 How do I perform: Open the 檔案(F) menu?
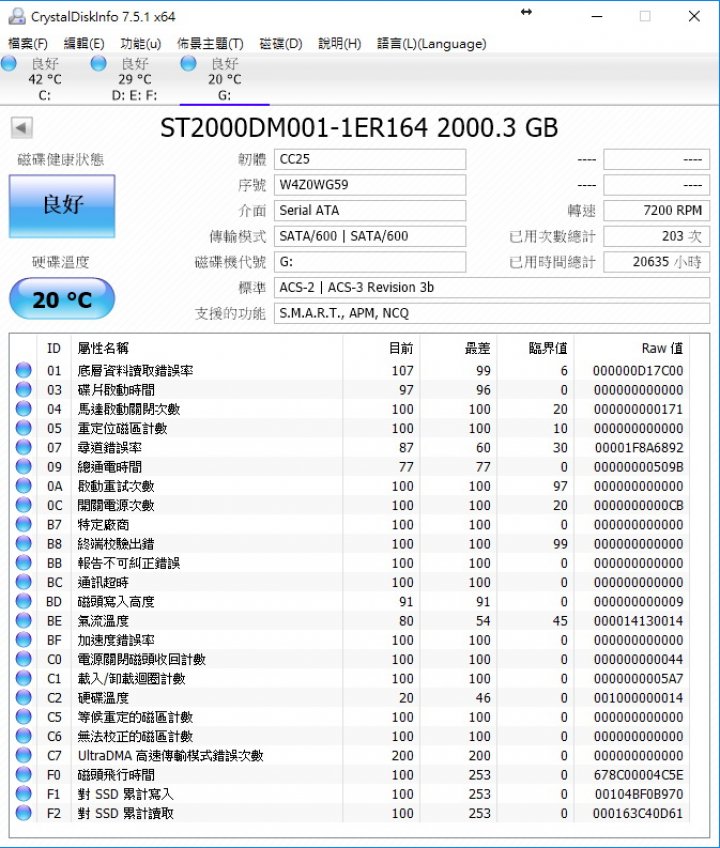[x=28, y=44]
